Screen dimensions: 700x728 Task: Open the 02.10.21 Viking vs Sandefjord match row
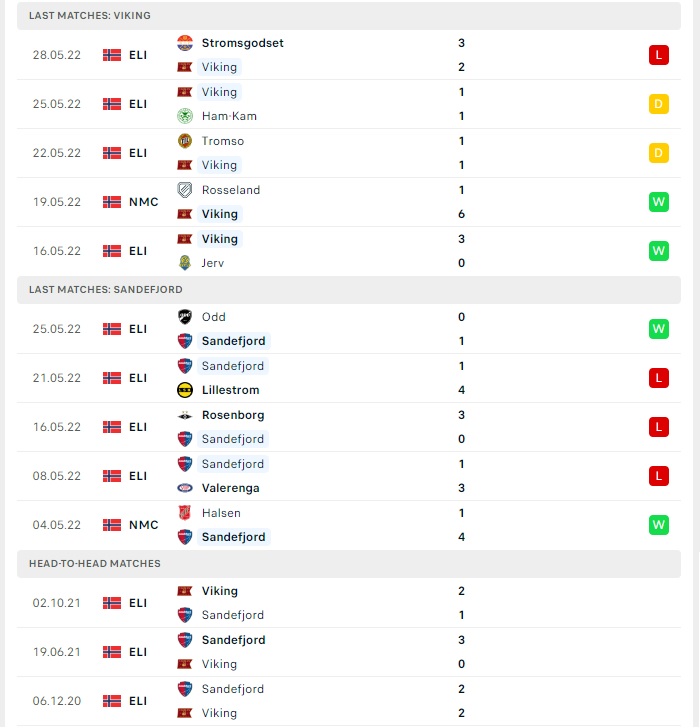point(349,603)
